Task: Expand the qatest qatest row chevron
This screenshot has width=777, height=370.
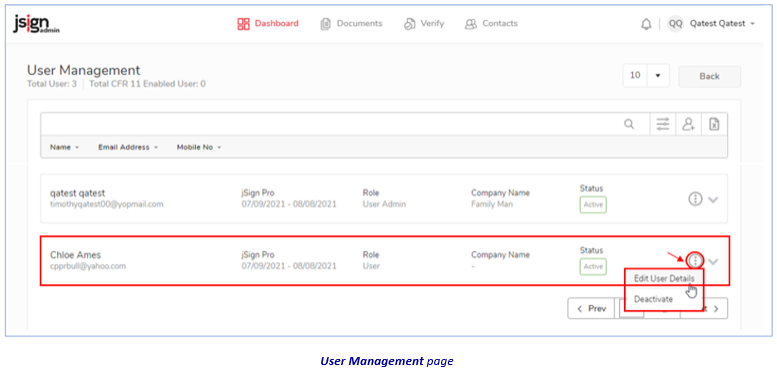Action: 713,200
